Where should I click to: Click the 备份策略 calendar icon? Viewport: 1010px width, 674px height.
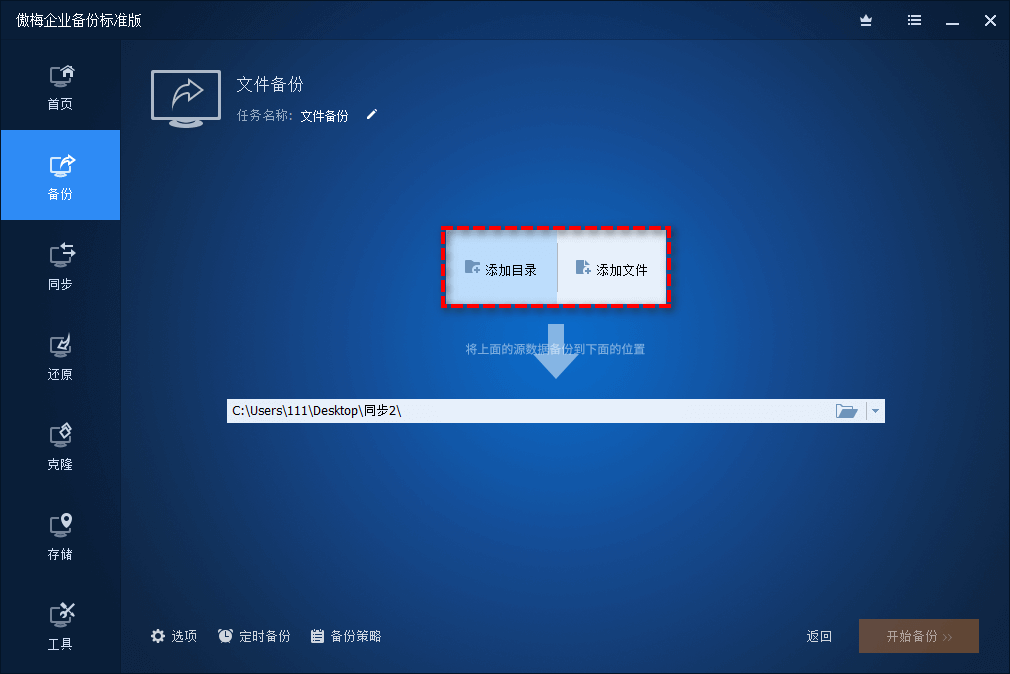tap(318, 636)
